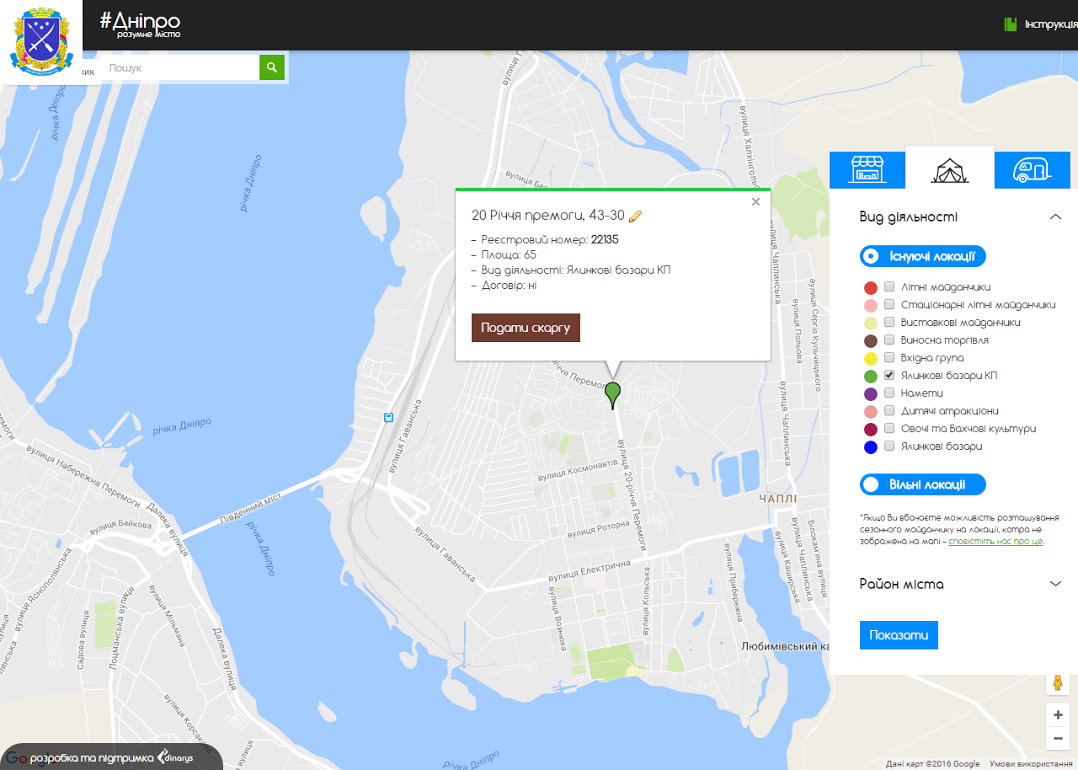Click the green map marker pin
The width and height of the screenshot is (1078, 770).
(x=613, y=394)
